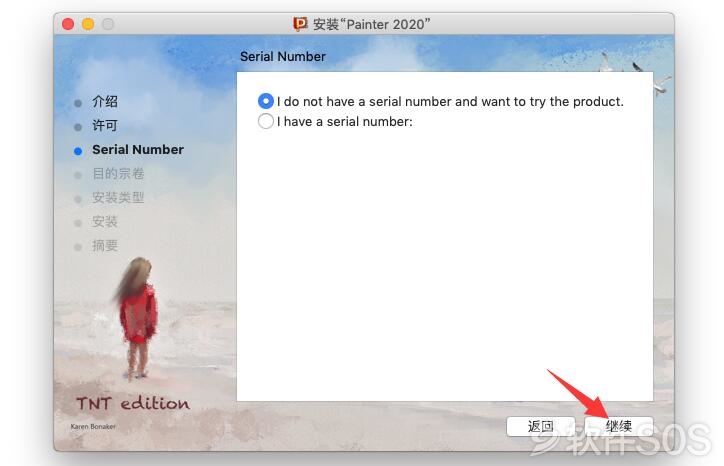Select the 安装类型 step in sidebar
The height and width of the screenshot is (466, 724).
pos(118,198)
